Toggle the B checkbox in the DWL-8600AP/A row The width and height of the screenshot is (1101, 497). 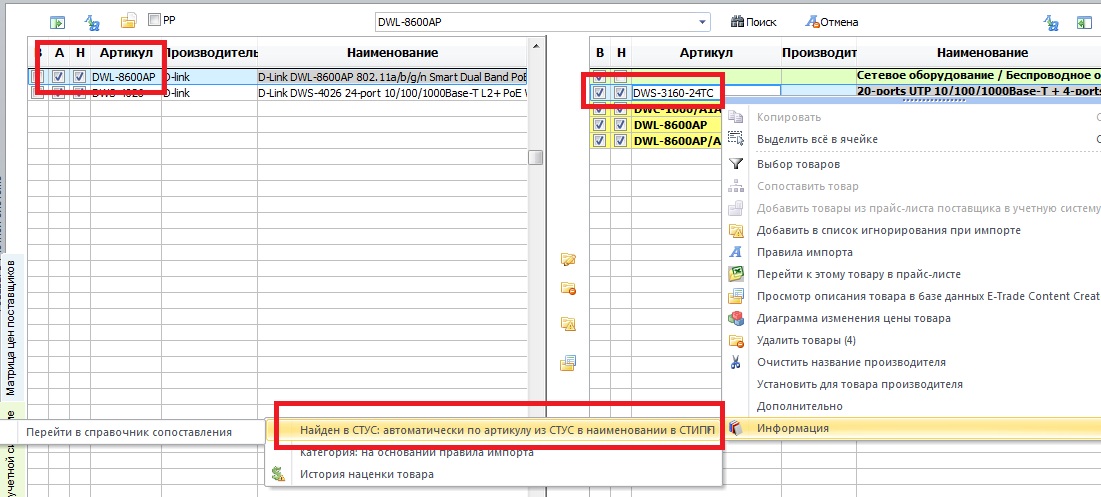(x=600, y=140)
